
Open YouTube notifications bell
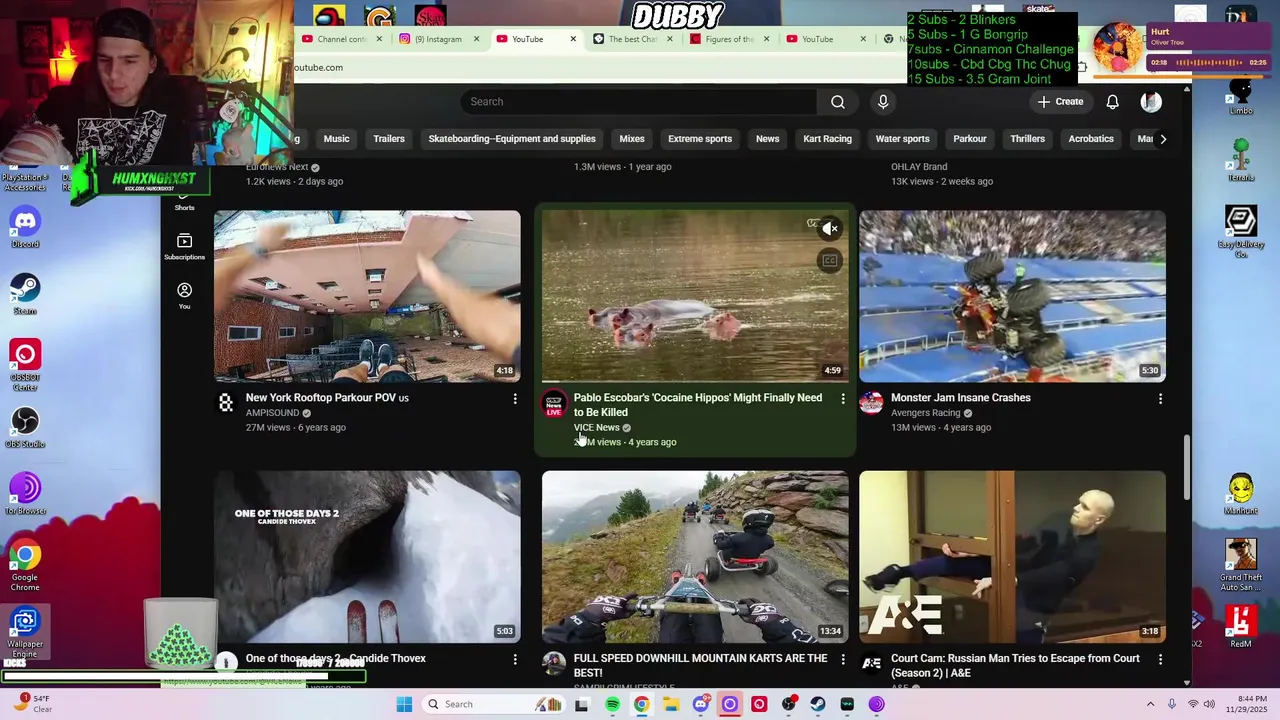[1112, 102]
